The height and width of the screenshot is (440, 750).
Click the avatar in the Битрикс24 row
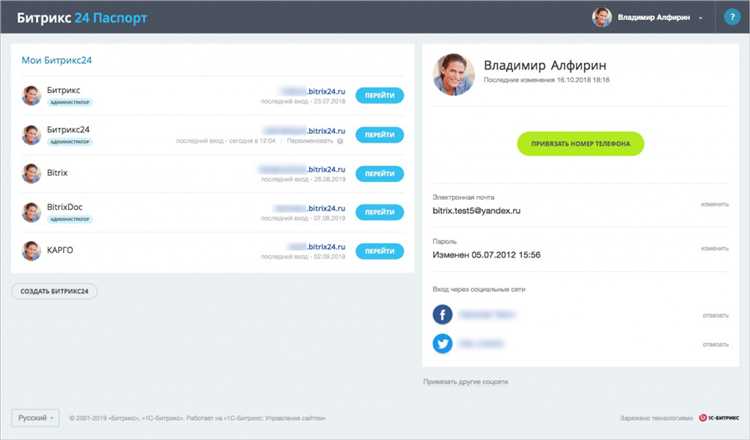[x=32, y=134]
